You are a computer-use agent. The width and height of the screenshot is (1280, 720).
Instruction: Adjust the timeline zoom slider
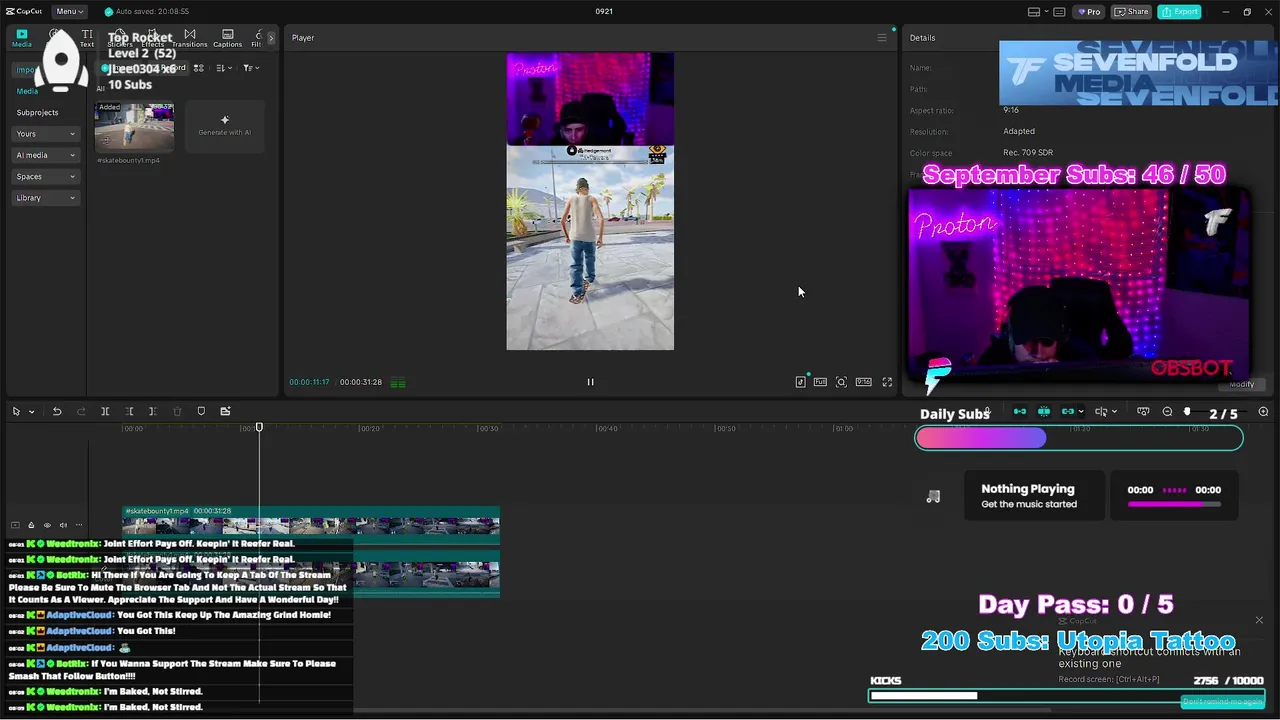1187,412
